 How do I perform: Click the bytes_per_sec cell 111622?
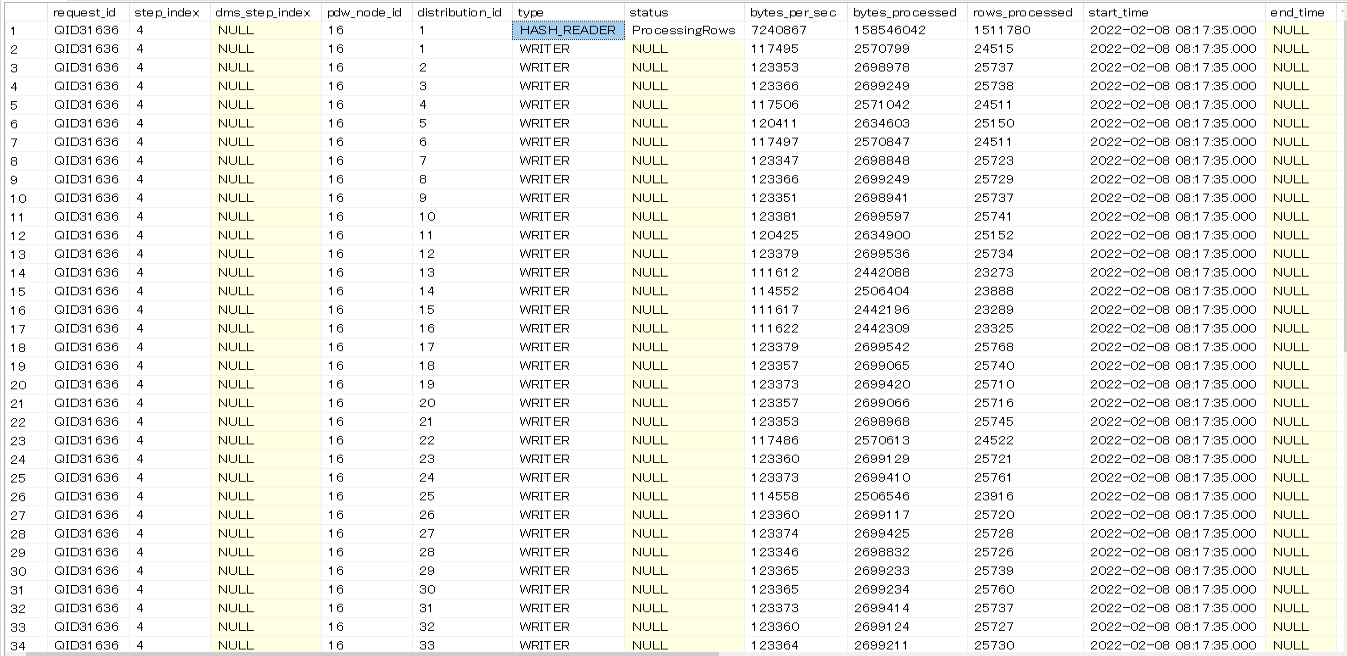[795, 328]
